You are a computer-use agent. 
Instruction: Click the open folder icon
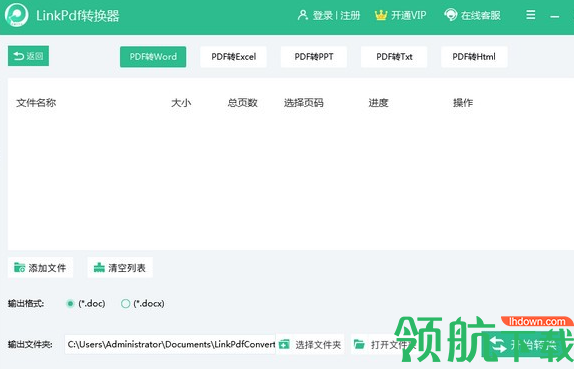pyautogui.click(x=359, y=344)
